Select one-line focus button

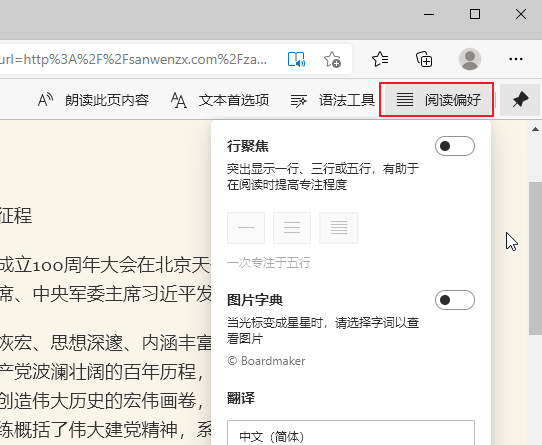(246, 228)
